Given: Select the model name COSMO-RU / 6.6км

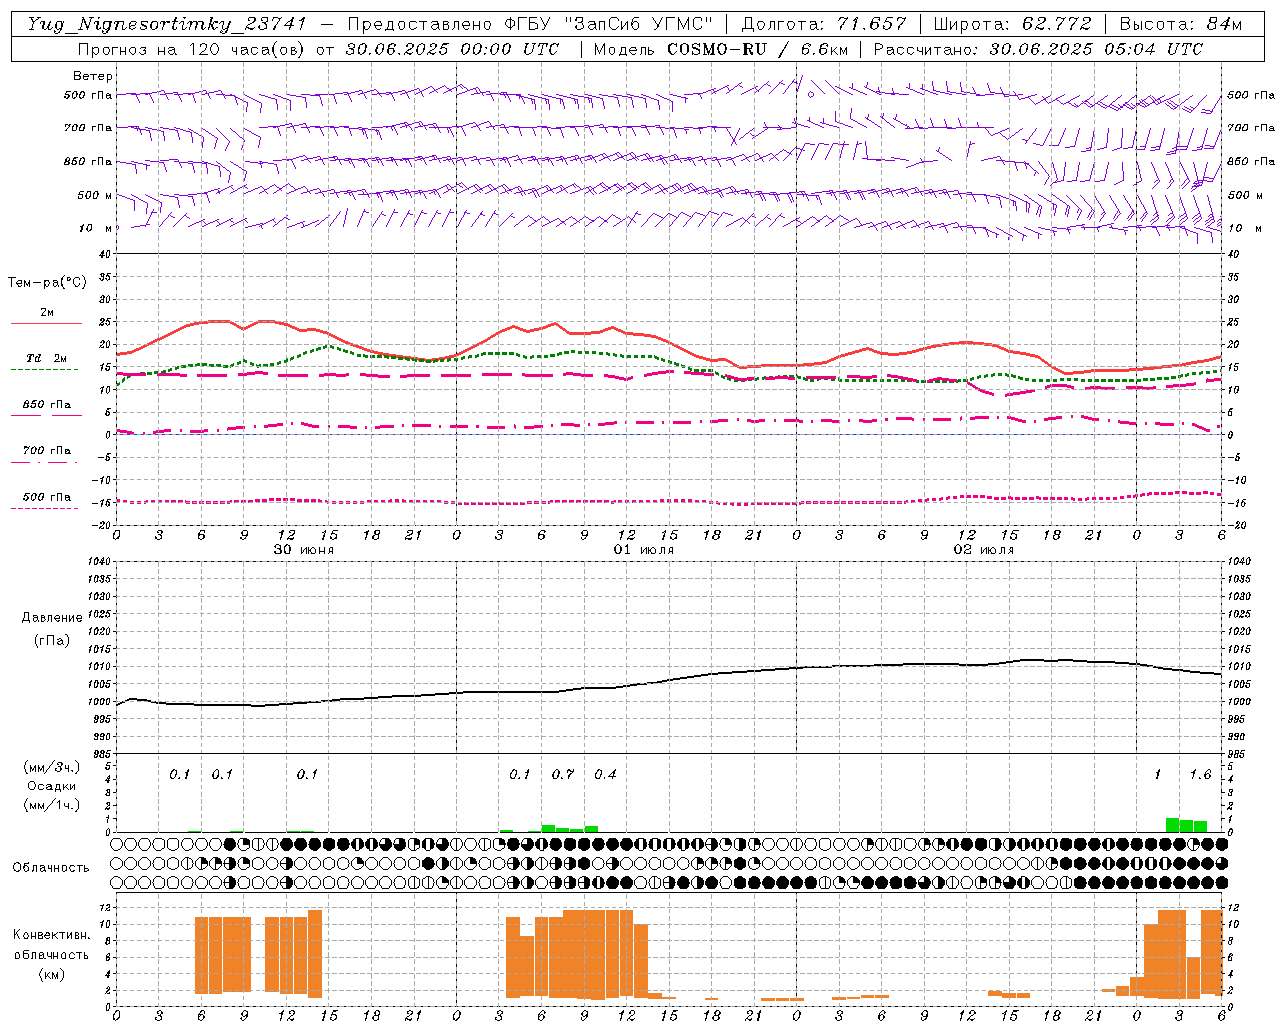Looking at the screenshot, I should point(758,49).
